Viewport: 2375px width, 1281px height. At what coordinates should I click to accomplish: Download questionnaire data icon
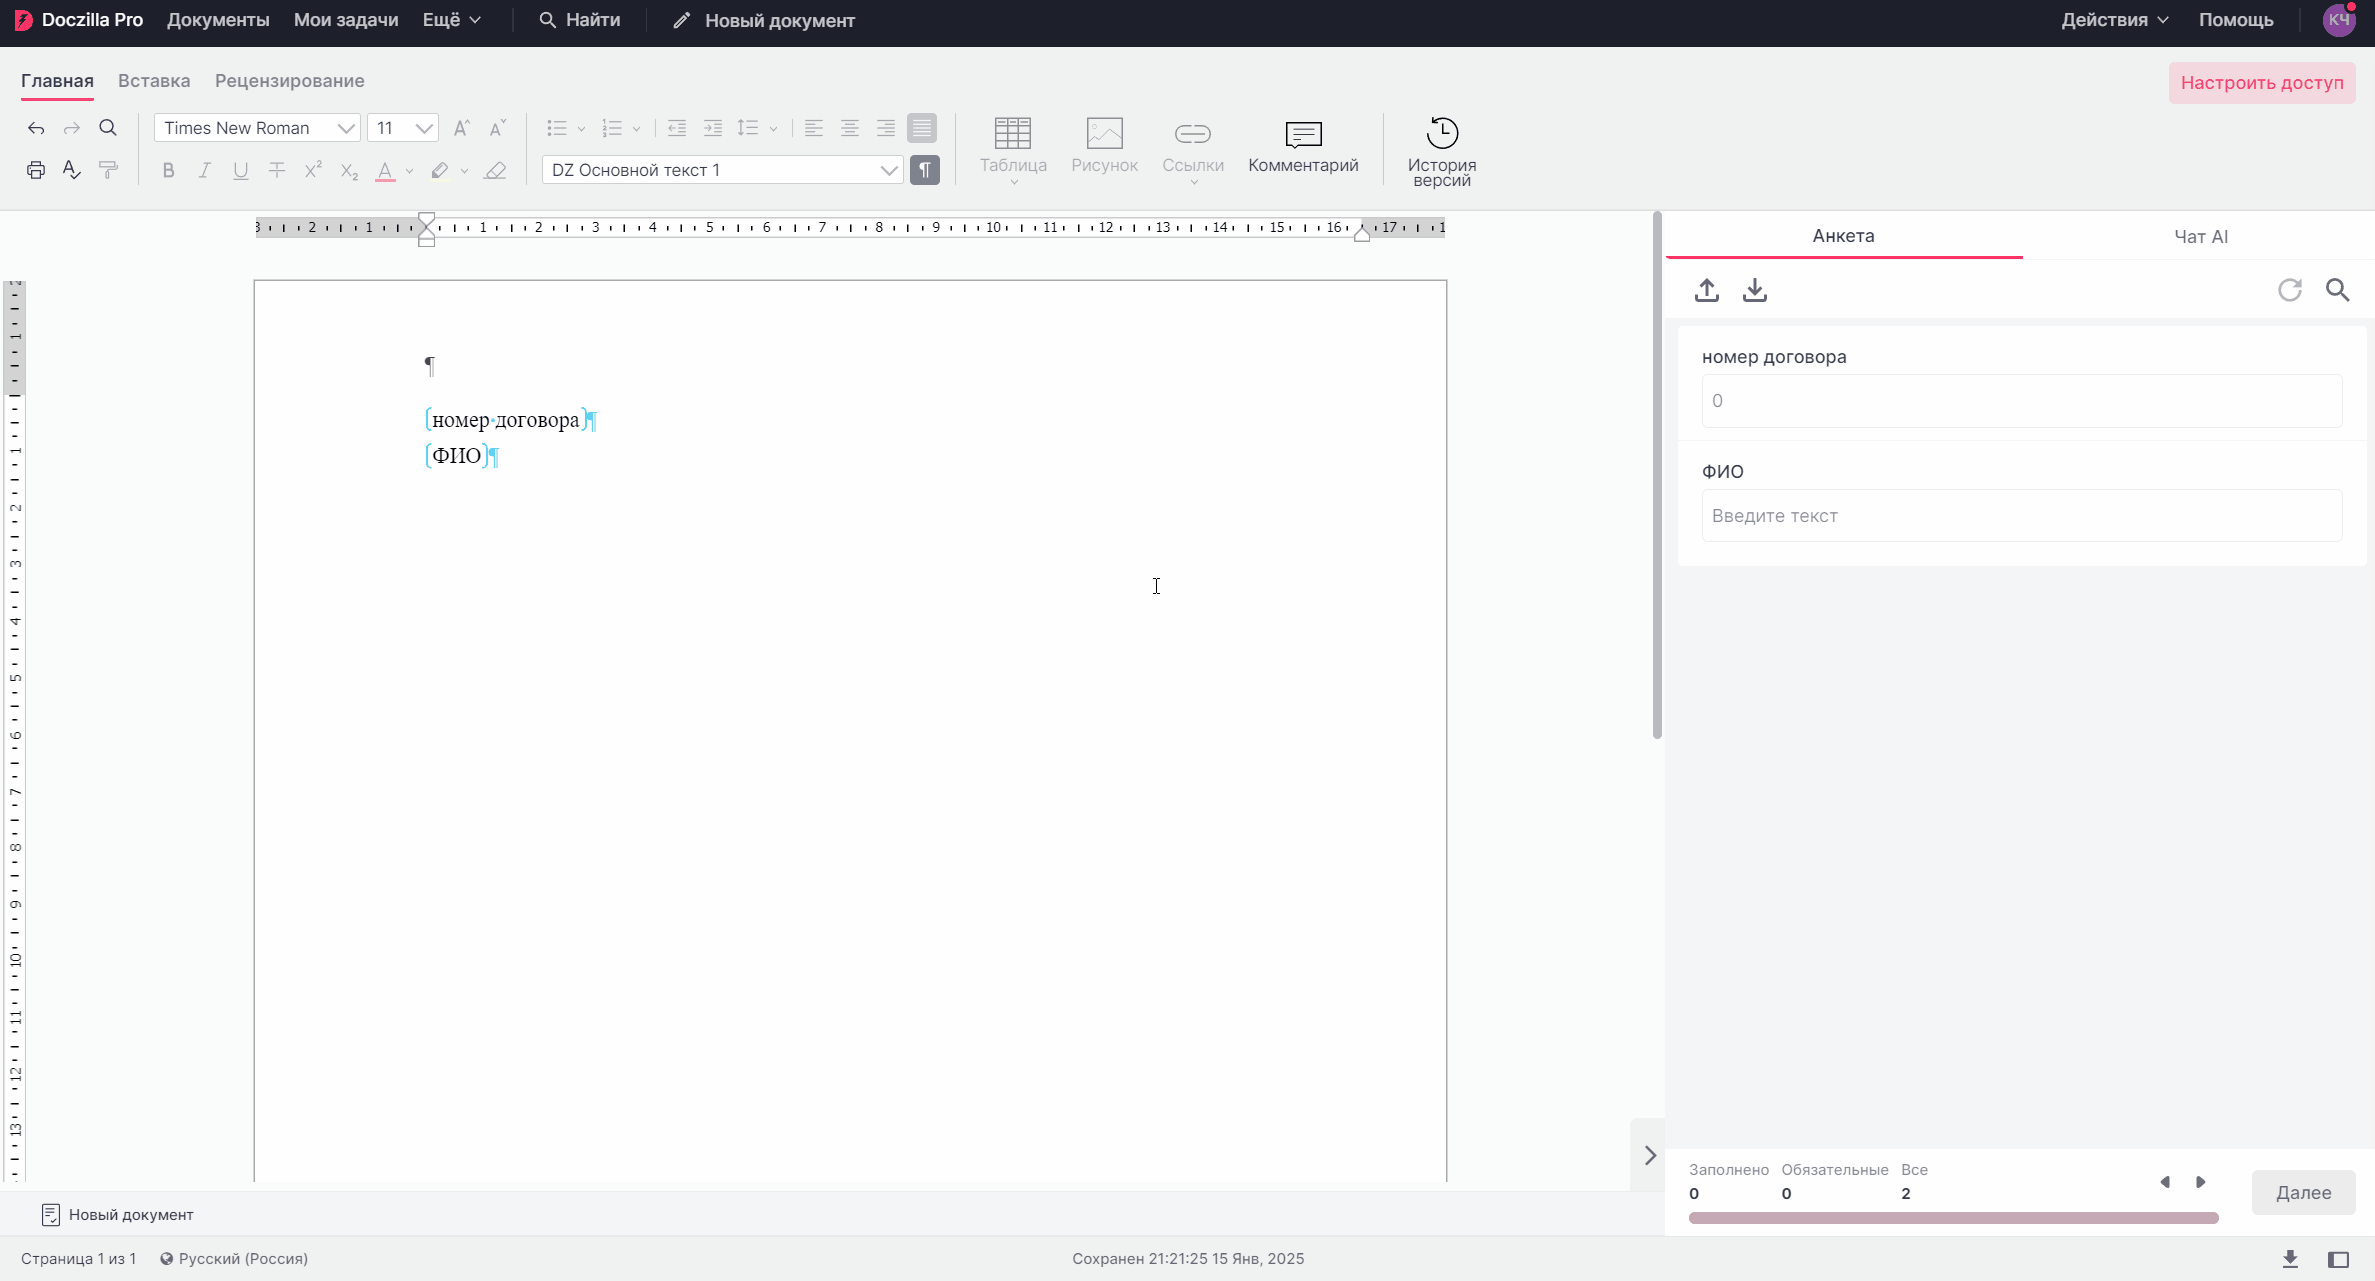1755,290
